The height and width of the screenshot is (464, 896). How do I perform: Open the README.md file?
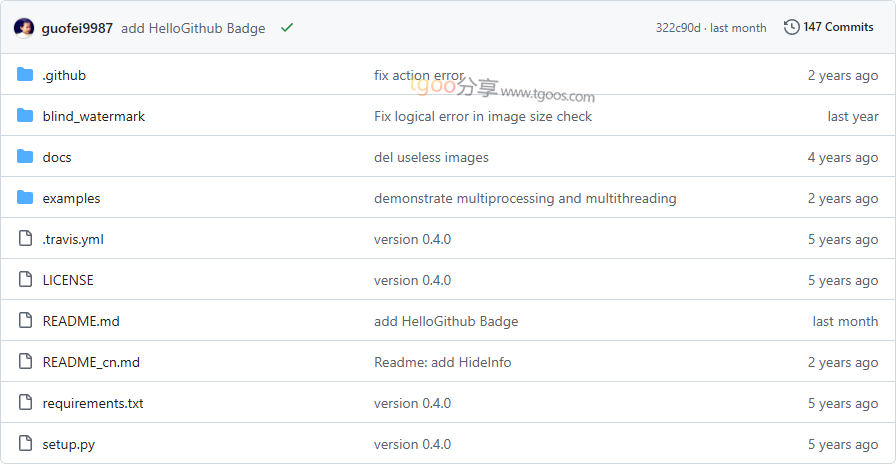(81, 321)
